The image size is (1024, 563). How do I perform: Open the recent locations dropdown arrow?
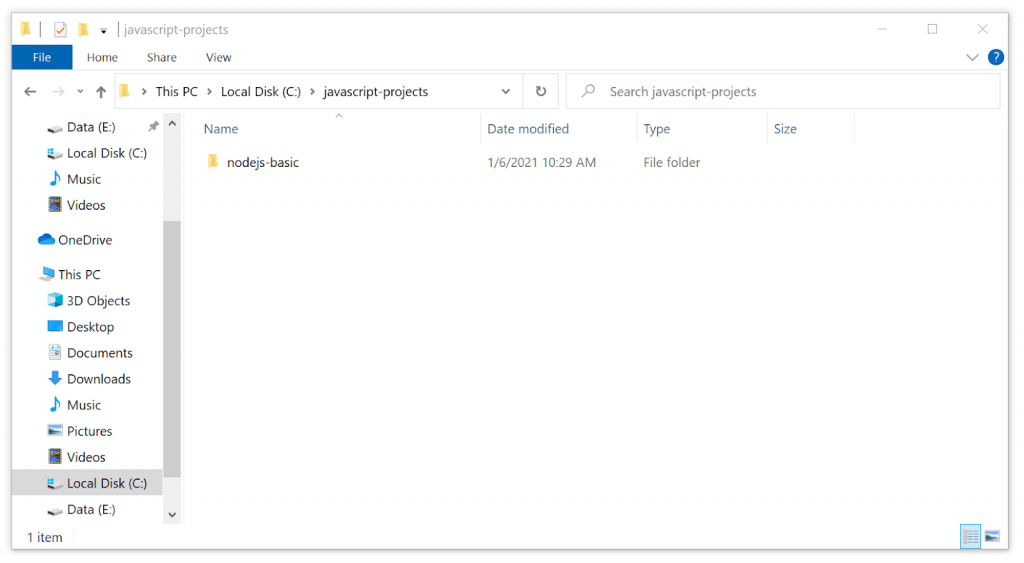pos(80,92)
